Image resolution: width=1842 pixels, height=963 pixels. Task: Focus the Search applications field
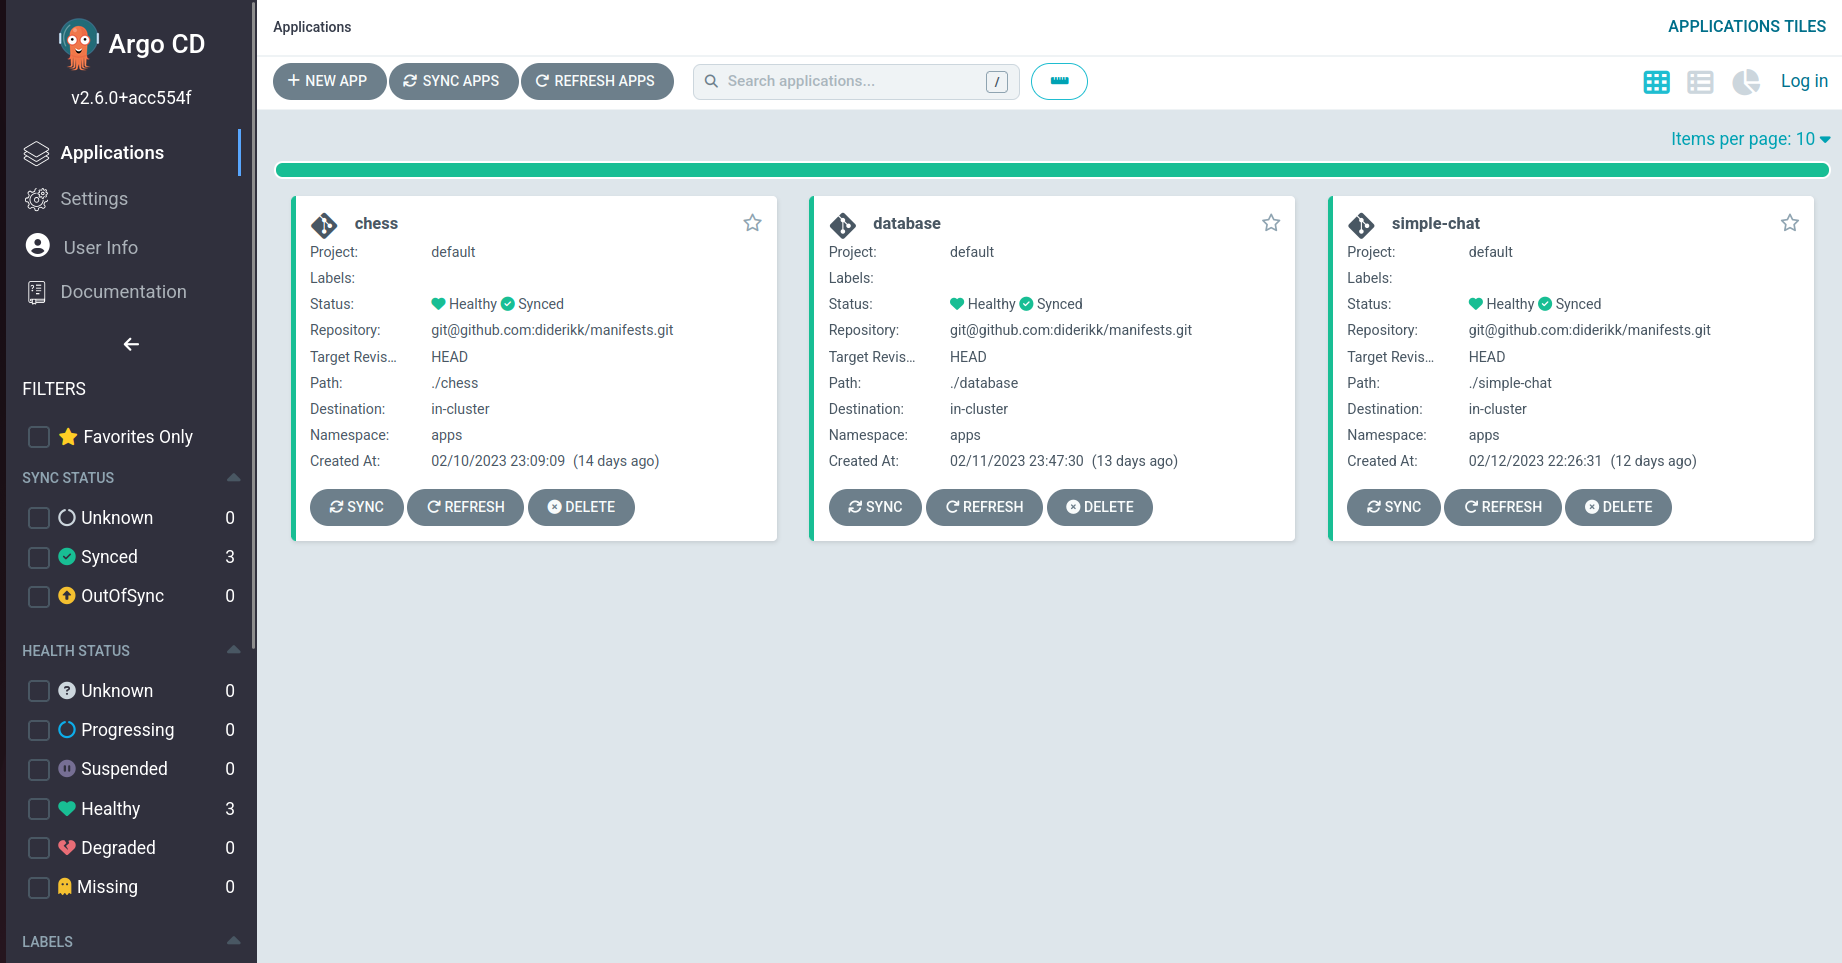click(x=855, y=82)
